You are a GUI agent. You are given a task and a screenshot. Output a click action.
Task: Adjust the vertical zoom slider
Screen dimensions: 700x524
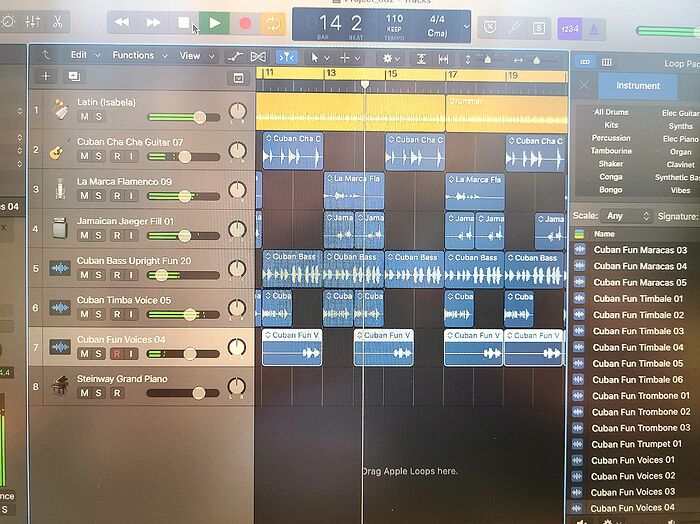(x=487, y=60)
